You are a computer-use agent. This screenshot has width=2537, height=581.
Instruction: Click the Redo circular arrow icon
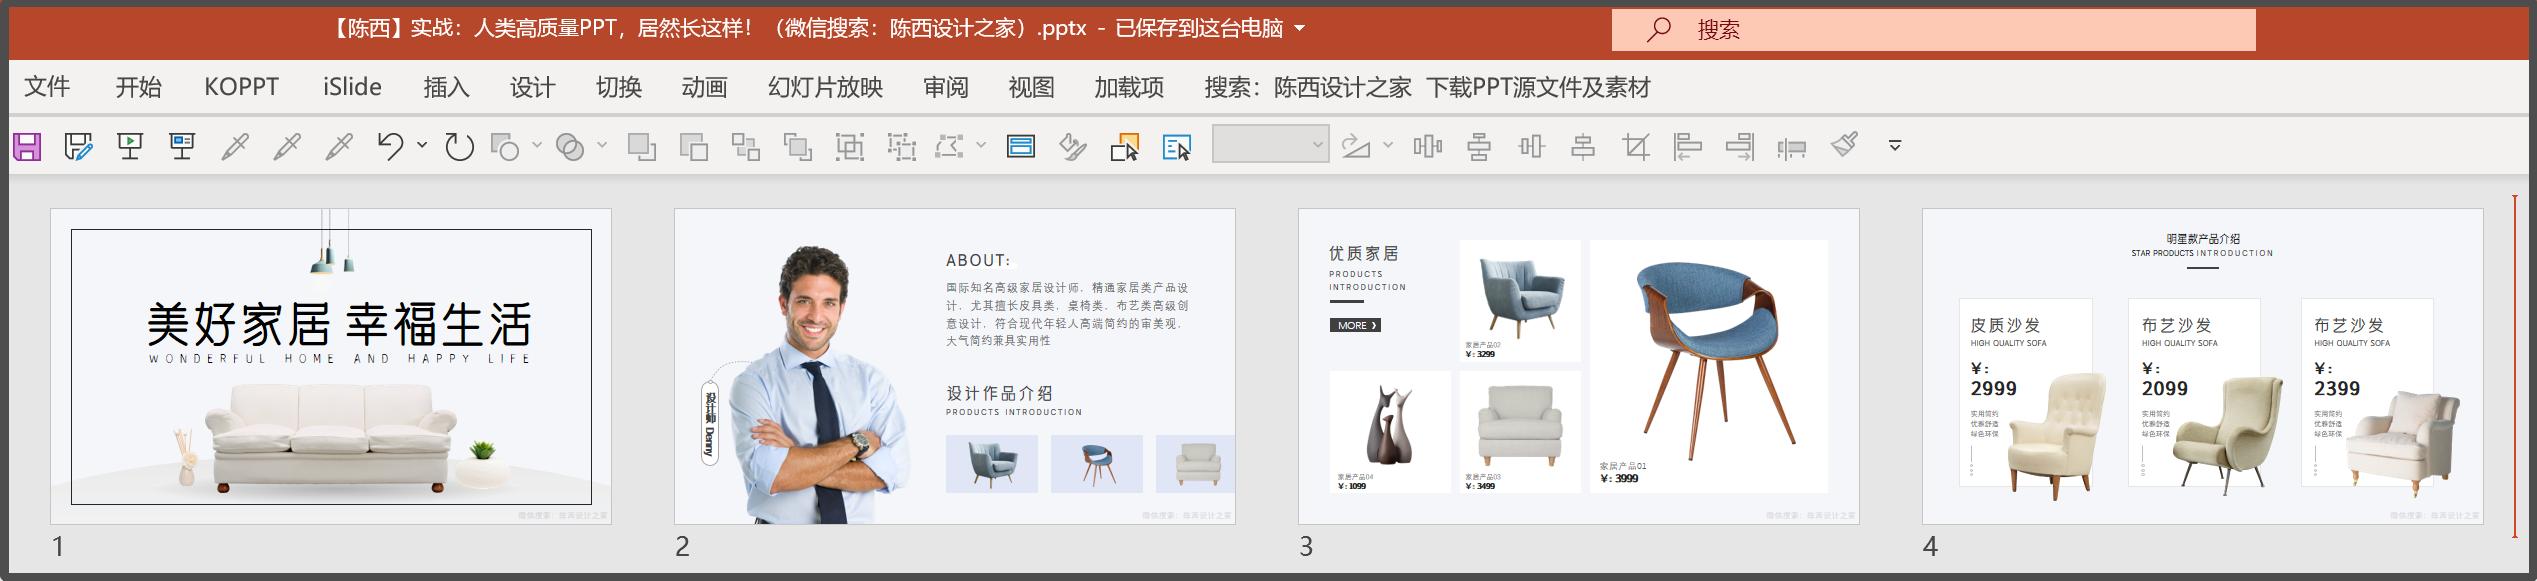[459, 147]
